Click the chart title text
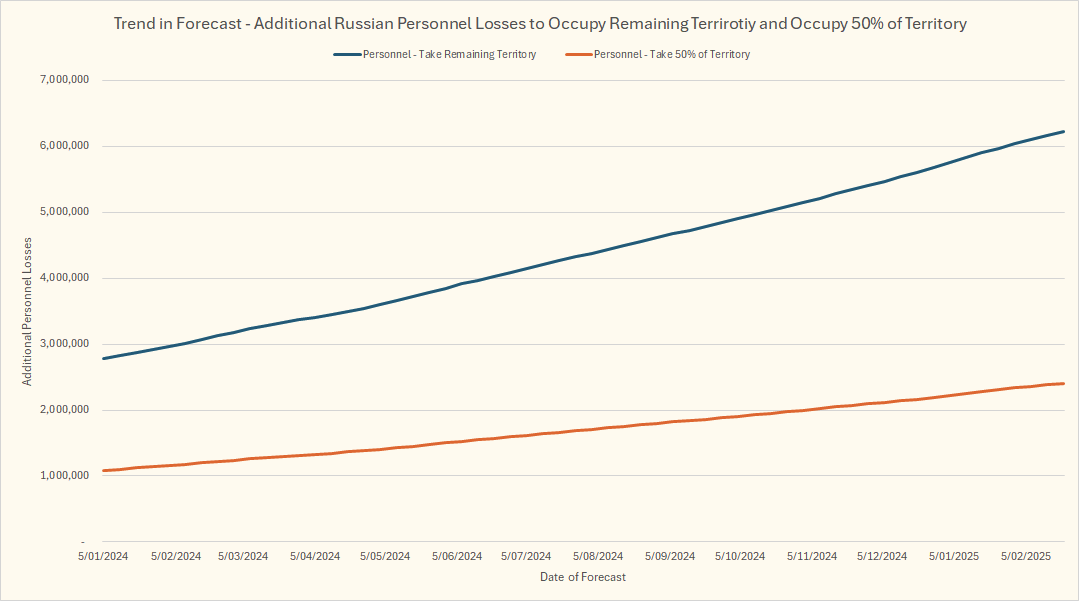 [539, 24]
